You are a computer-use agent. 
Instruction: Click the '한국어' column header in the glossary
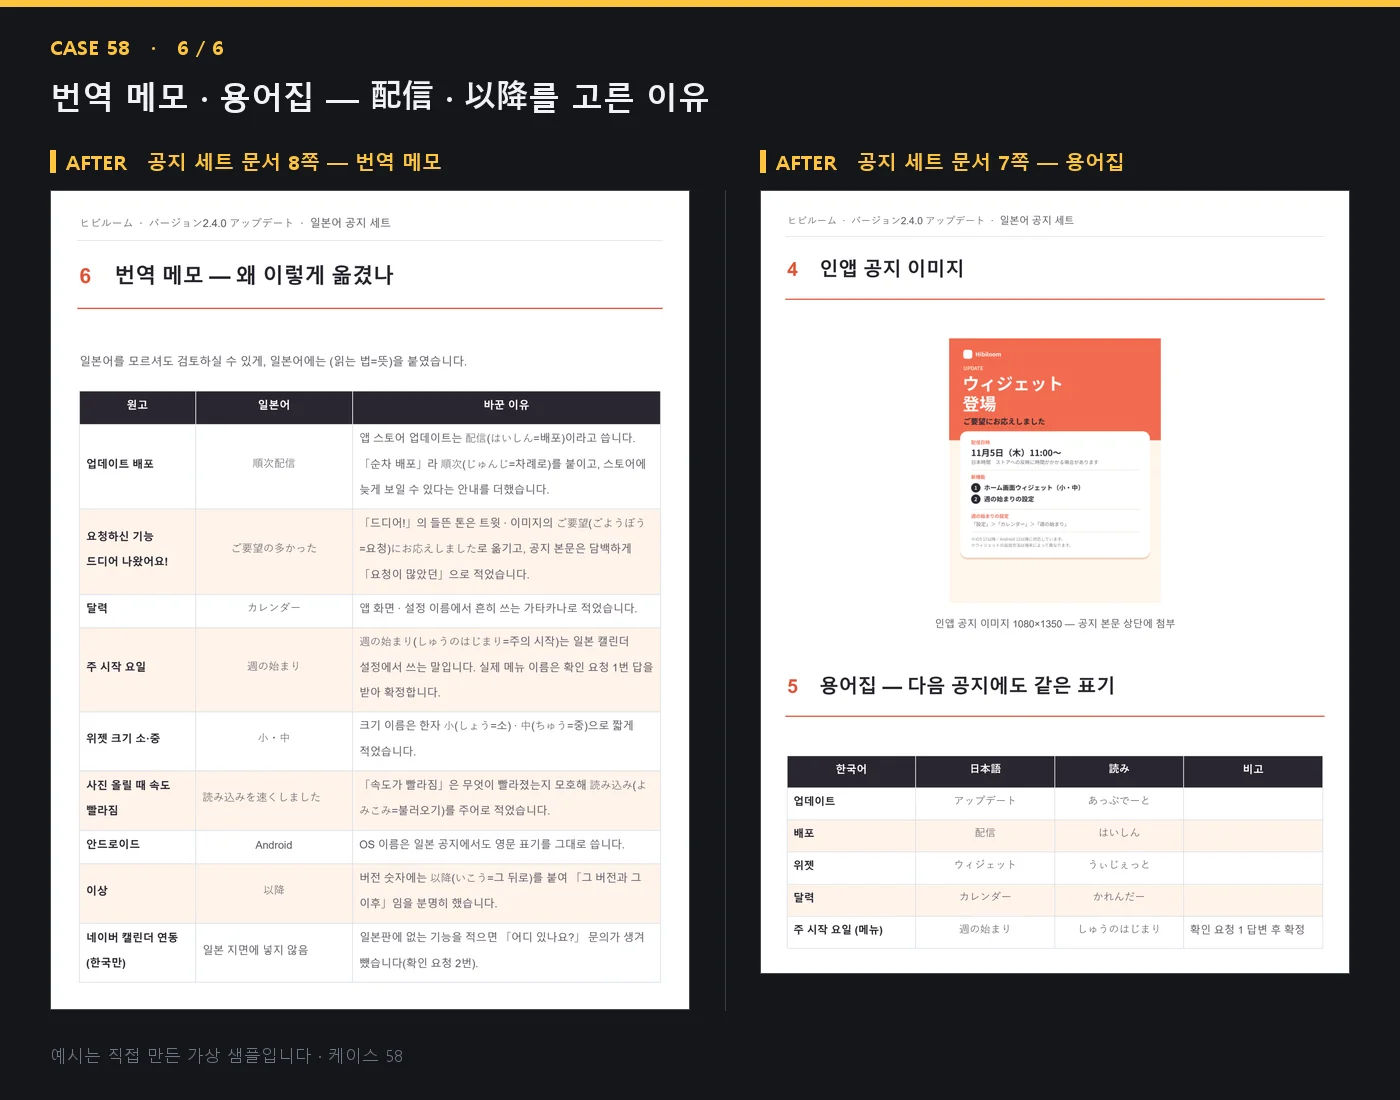[x=851, y=769]
